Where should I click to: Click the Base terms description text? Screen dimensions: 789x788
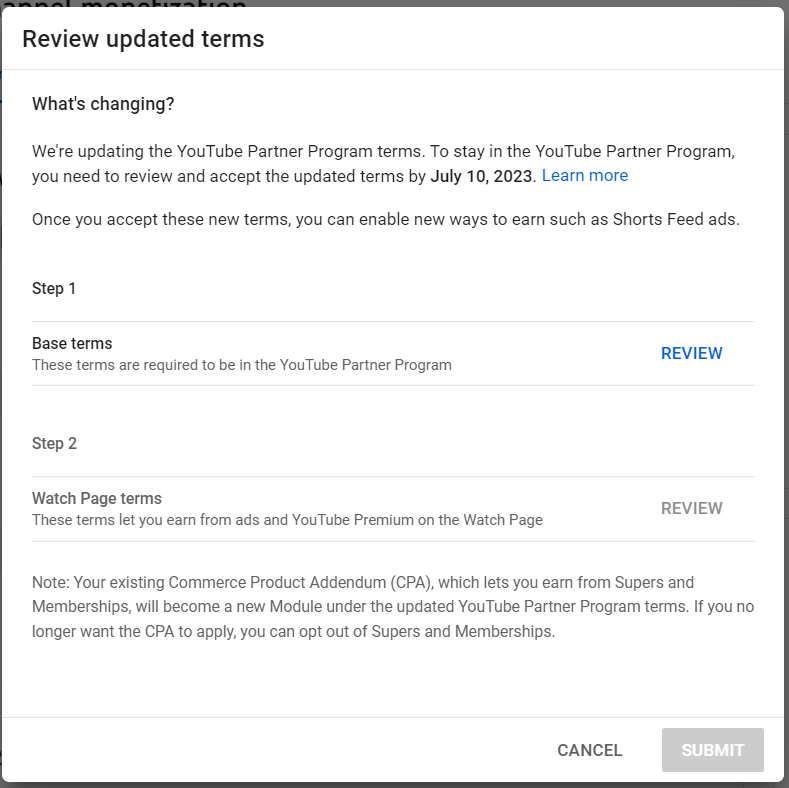pos(242,365)
